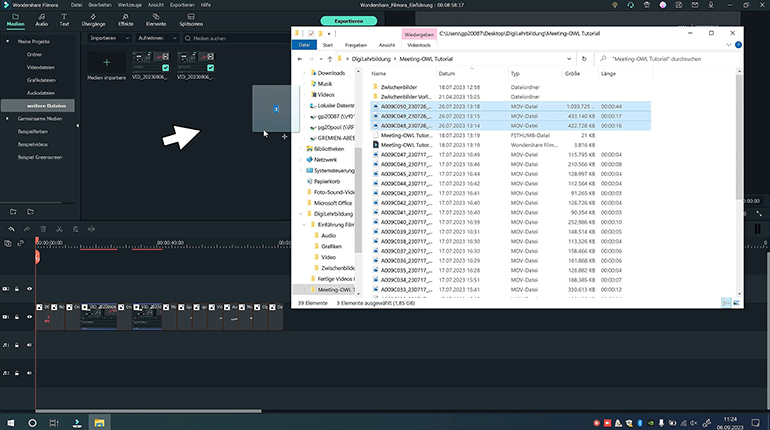
Task: Toggle lock on video track 2
Action: 17,289
